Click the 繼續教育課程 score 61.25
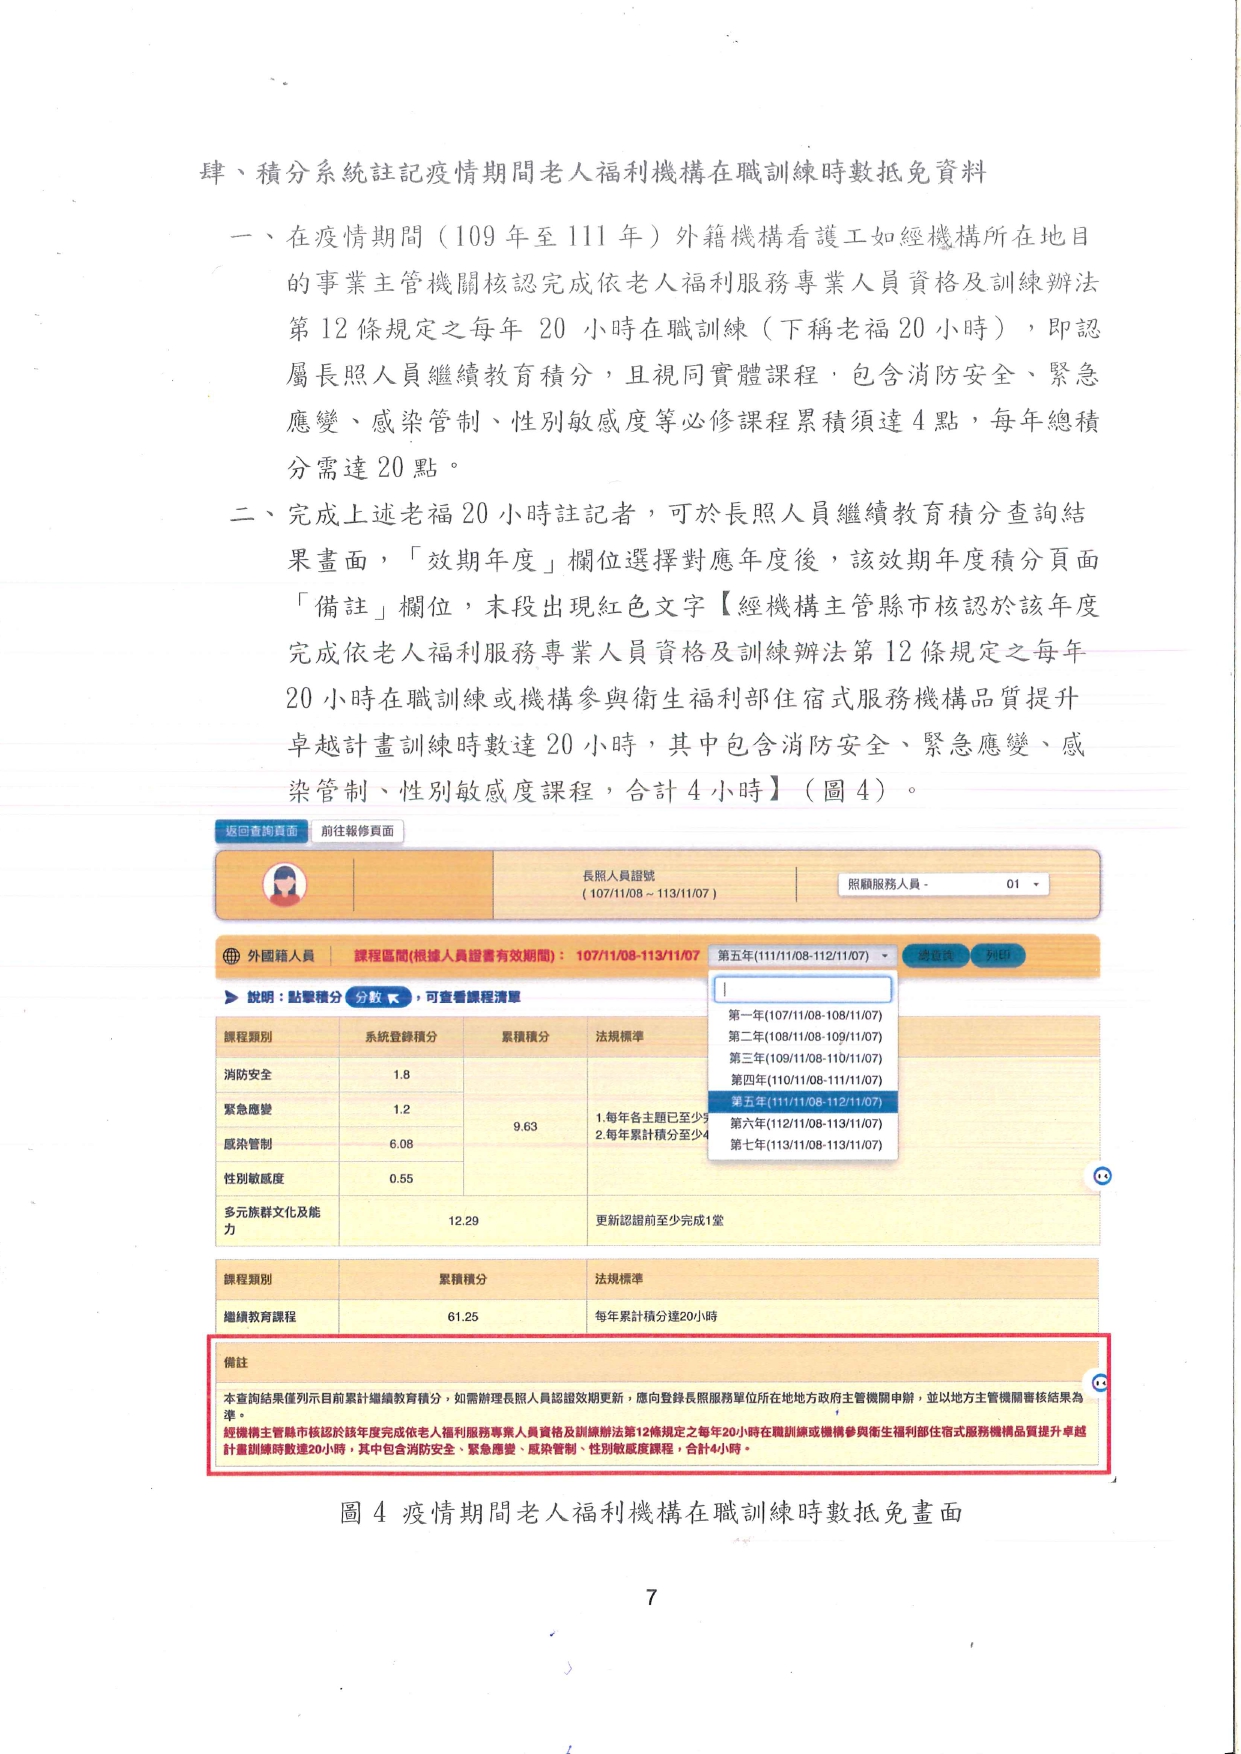 [x=463, y=1317]
